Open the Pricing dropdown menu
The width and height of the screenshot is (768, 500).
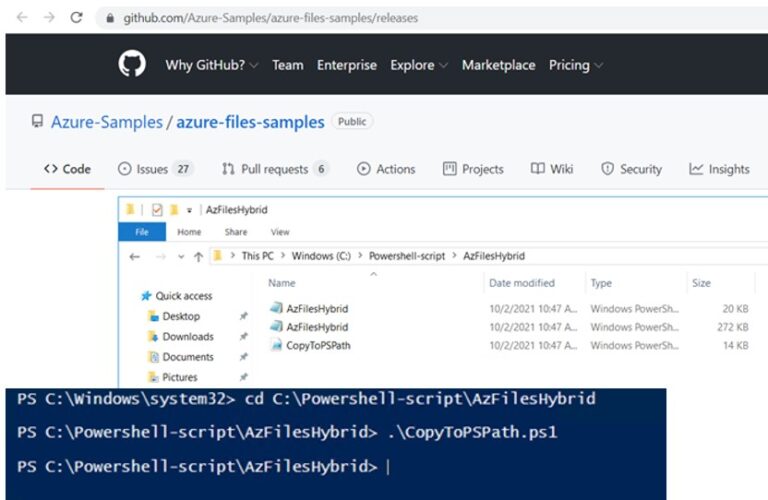(x=575, y=65)
